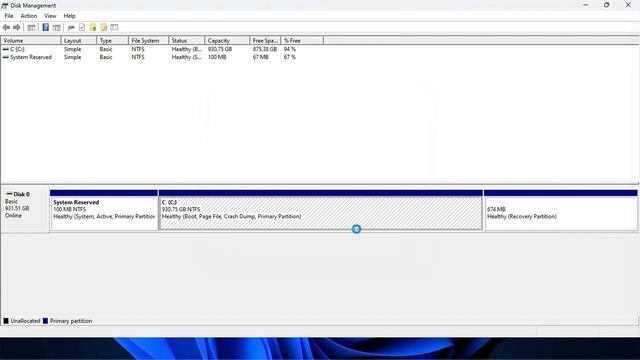Minimize the Disk Management window
This screenshot has height=360, width=640.
[x=586, y=5]
